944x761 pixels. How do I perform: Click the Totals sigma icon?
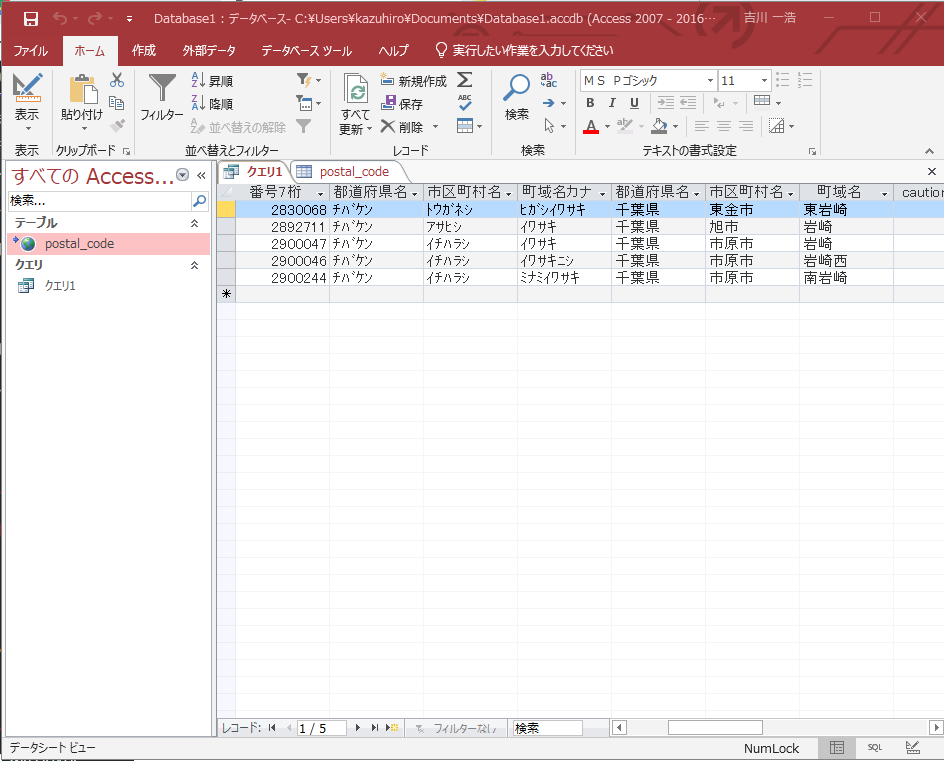tap(465, 80)
